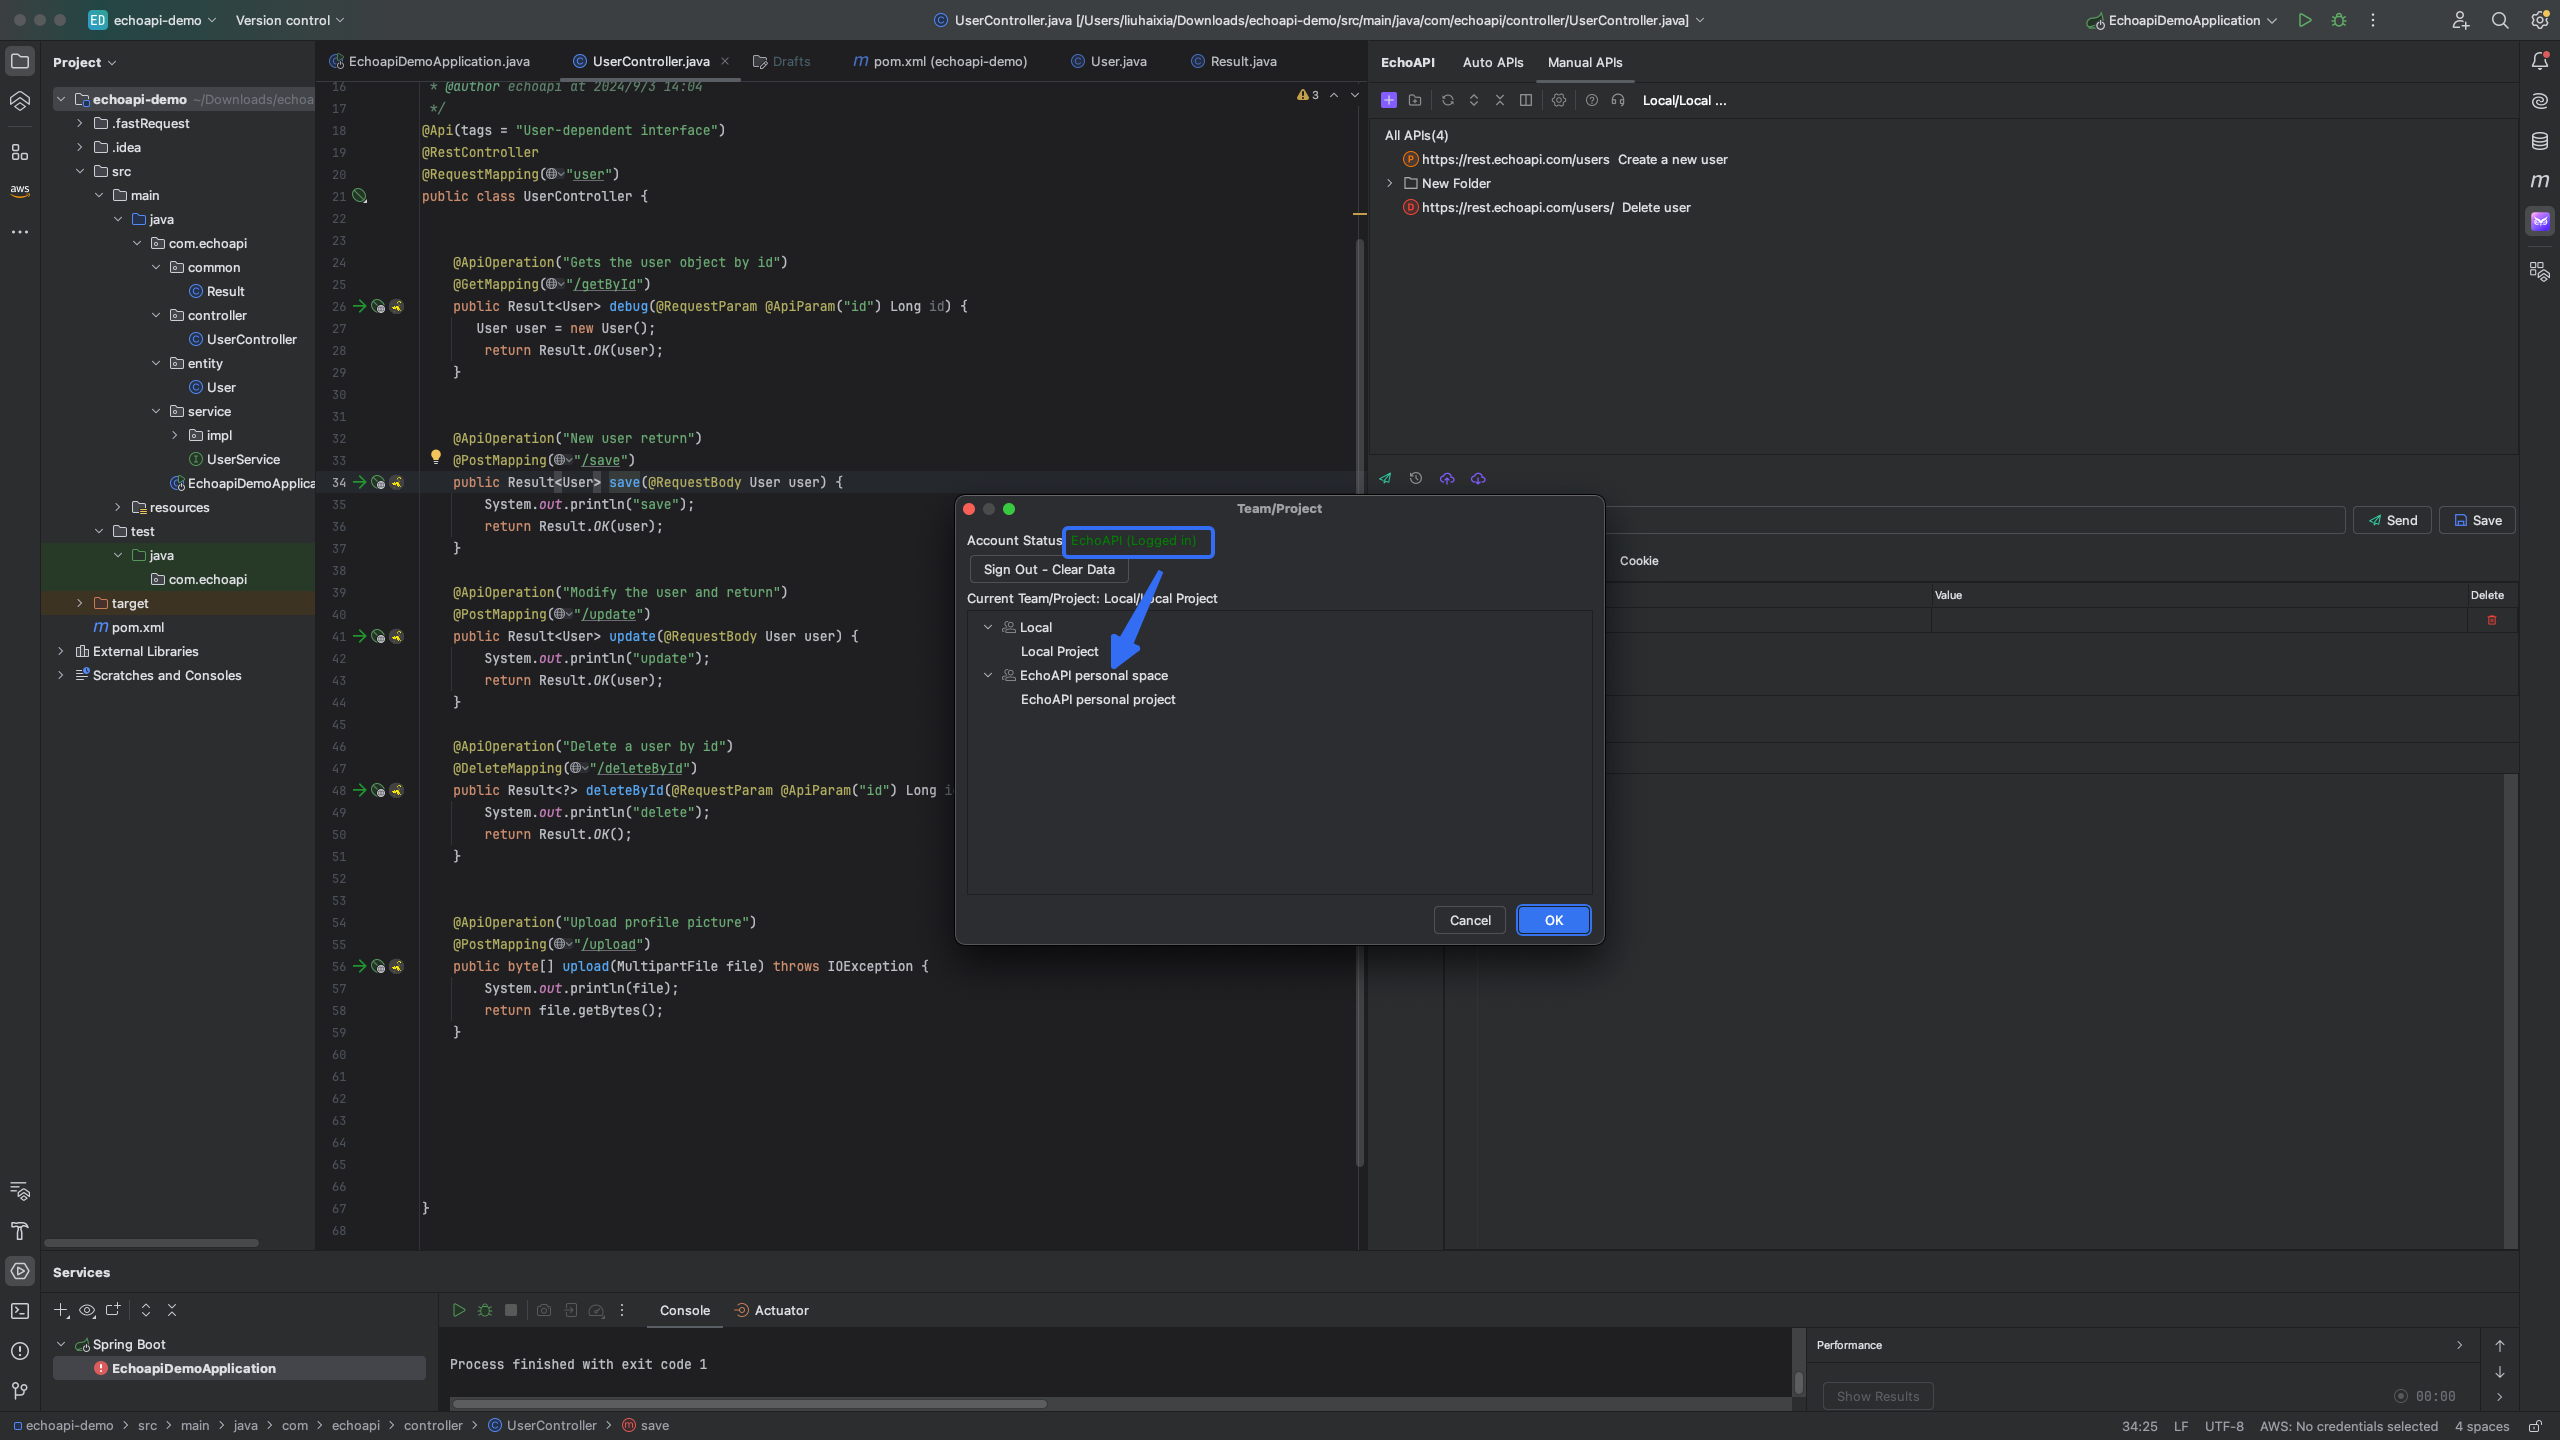Collapse the echoapi-demo project root
Screen dimensions: 2560x1440
coord(61,99)
